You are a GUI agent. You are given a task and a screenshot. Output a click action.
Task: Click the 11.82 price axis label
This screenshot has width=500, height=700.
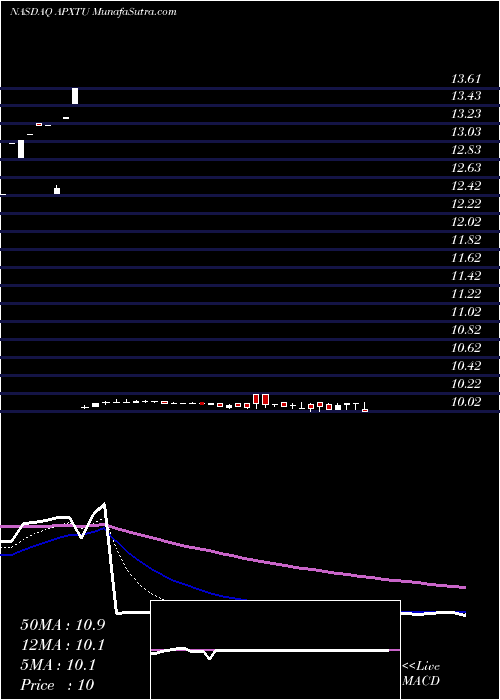tap(466, 240)
